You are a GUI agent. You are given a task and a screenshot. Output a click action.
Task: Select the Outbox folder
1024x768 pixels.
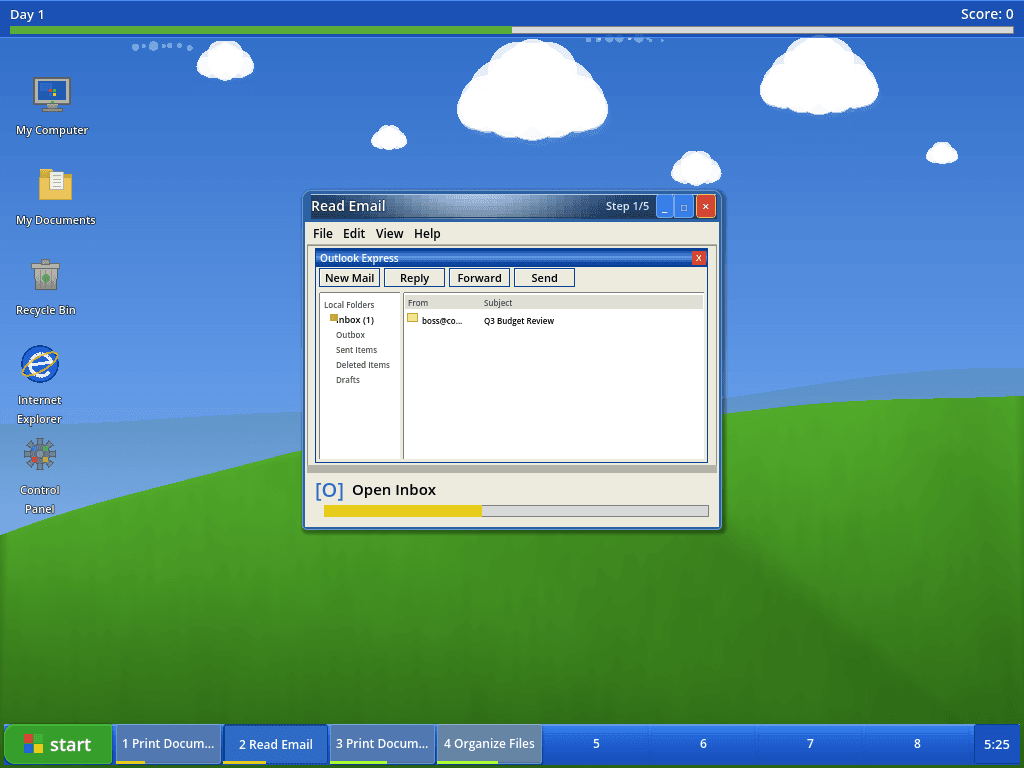pos(352,334)
